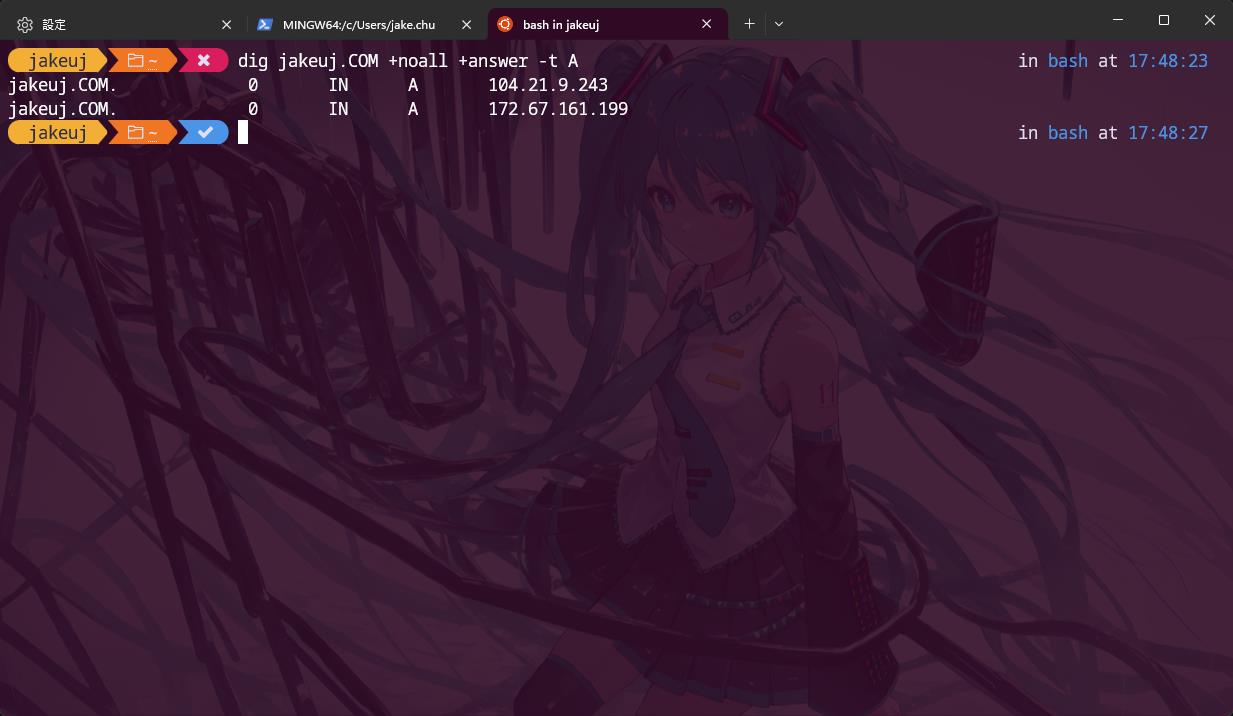
Task: Click bash label beside 17:48:23
Action: pos(1068,61)
